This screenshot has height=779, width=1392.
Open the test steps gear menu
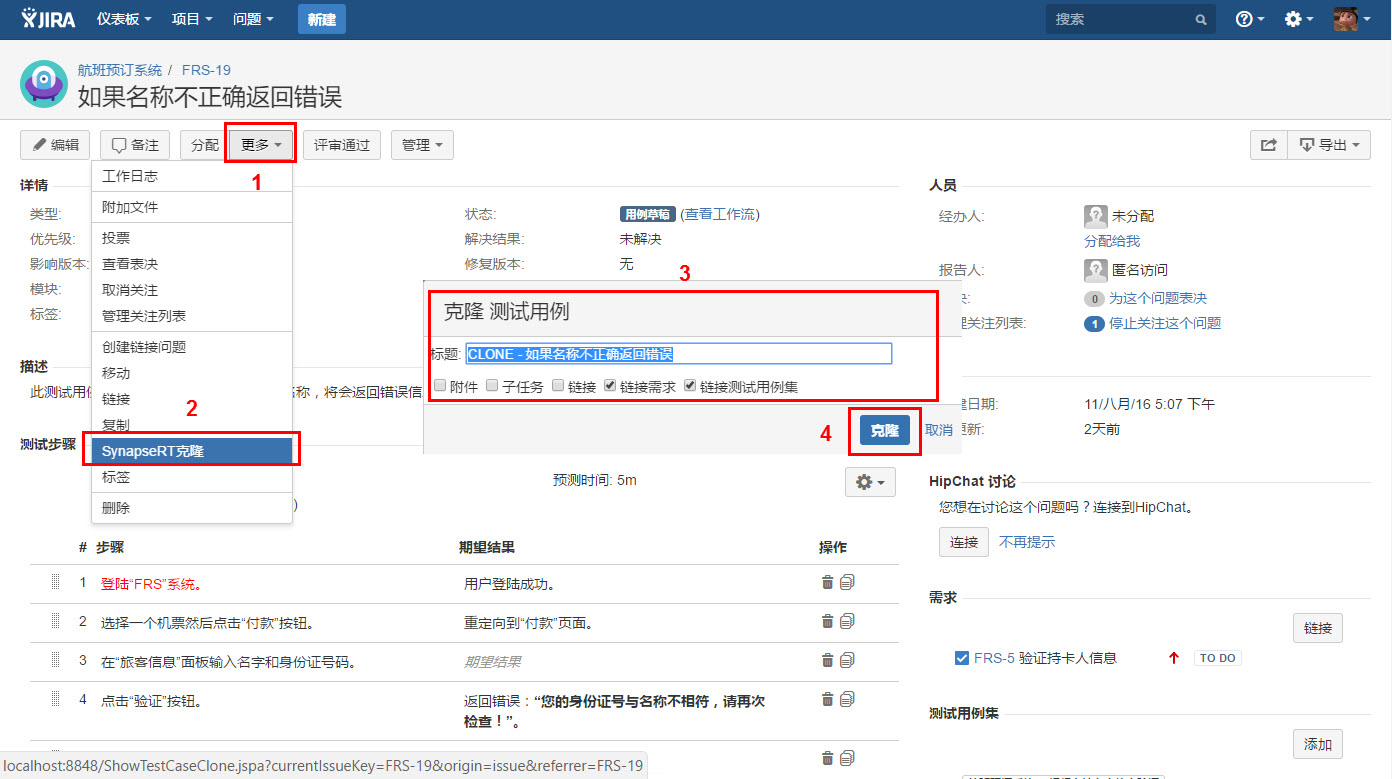coord(870,482)
